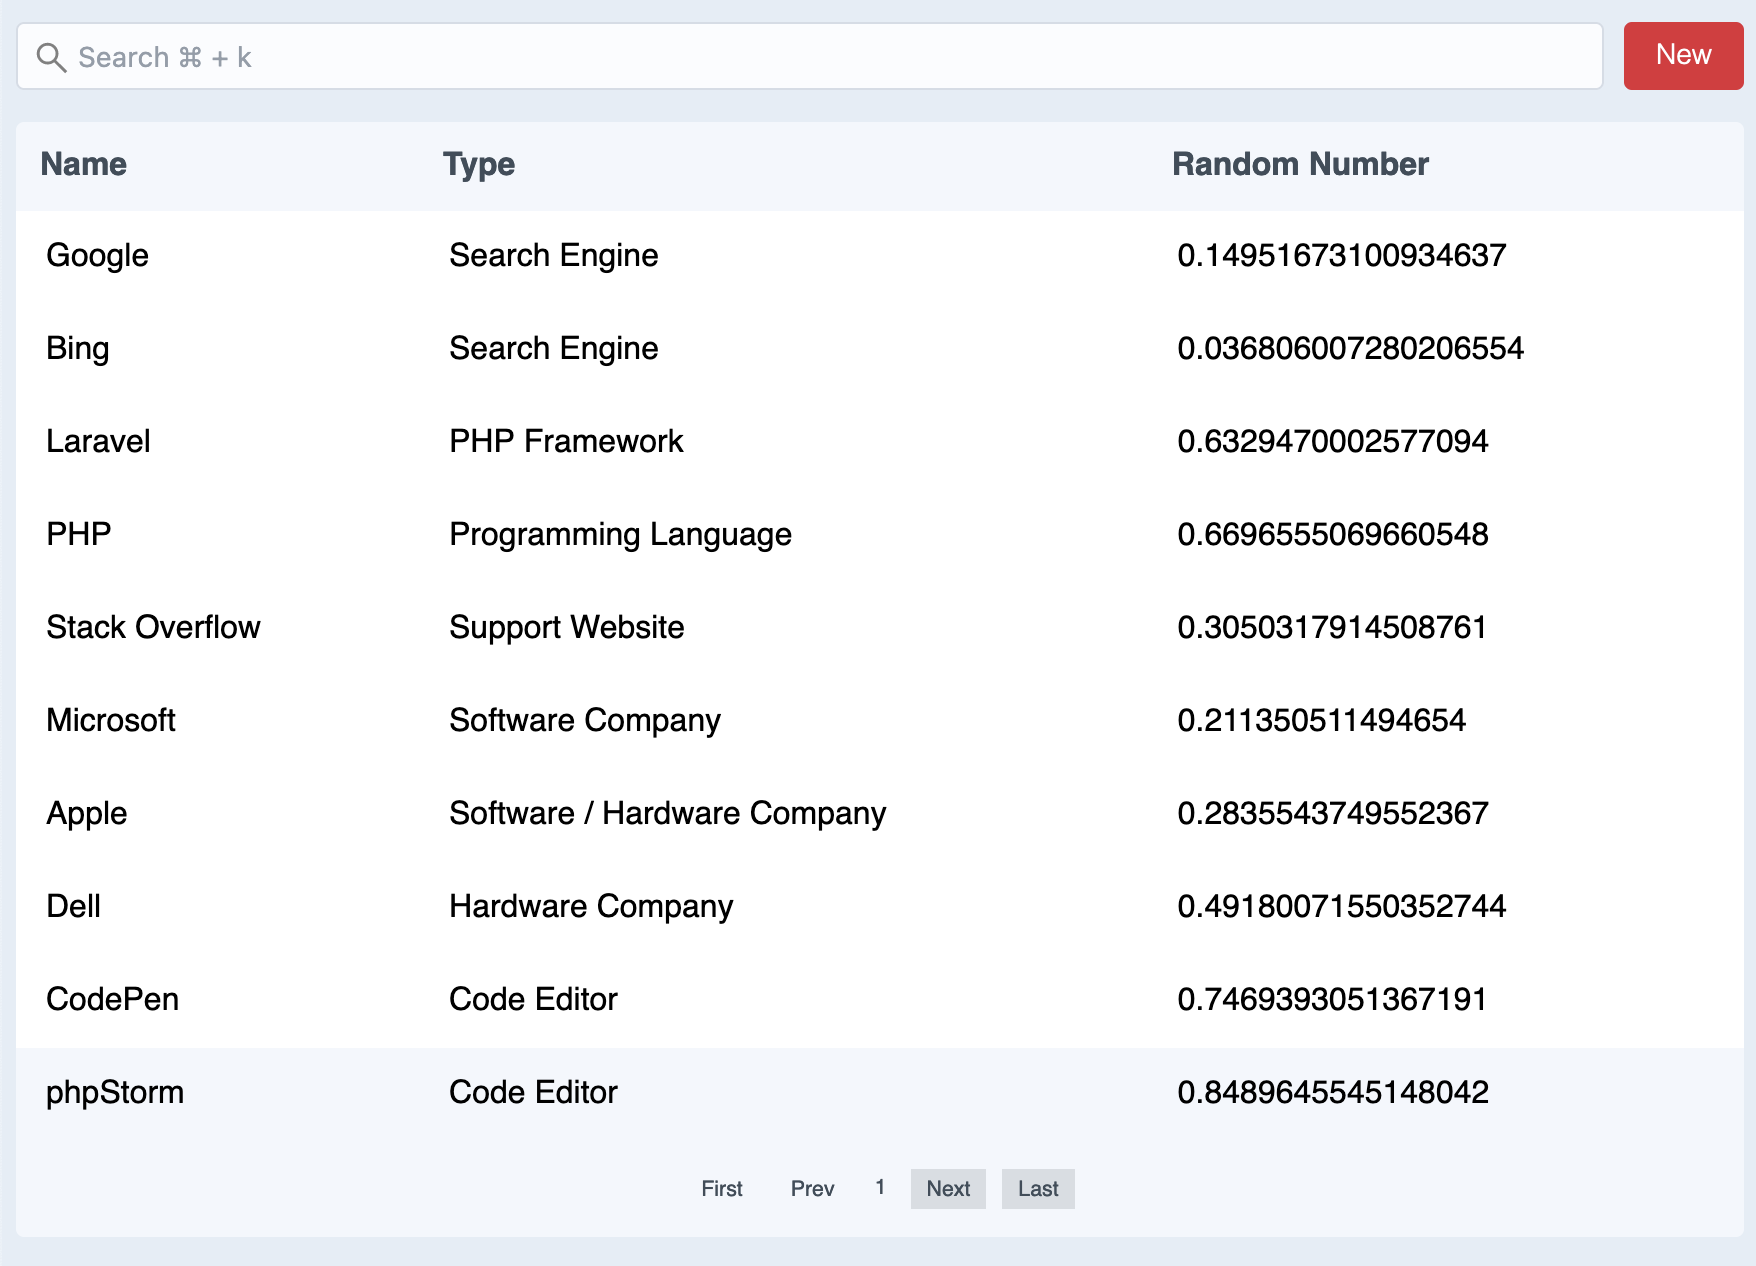
Task: Select the PHP name cell
Action: (x=79, y=534)
